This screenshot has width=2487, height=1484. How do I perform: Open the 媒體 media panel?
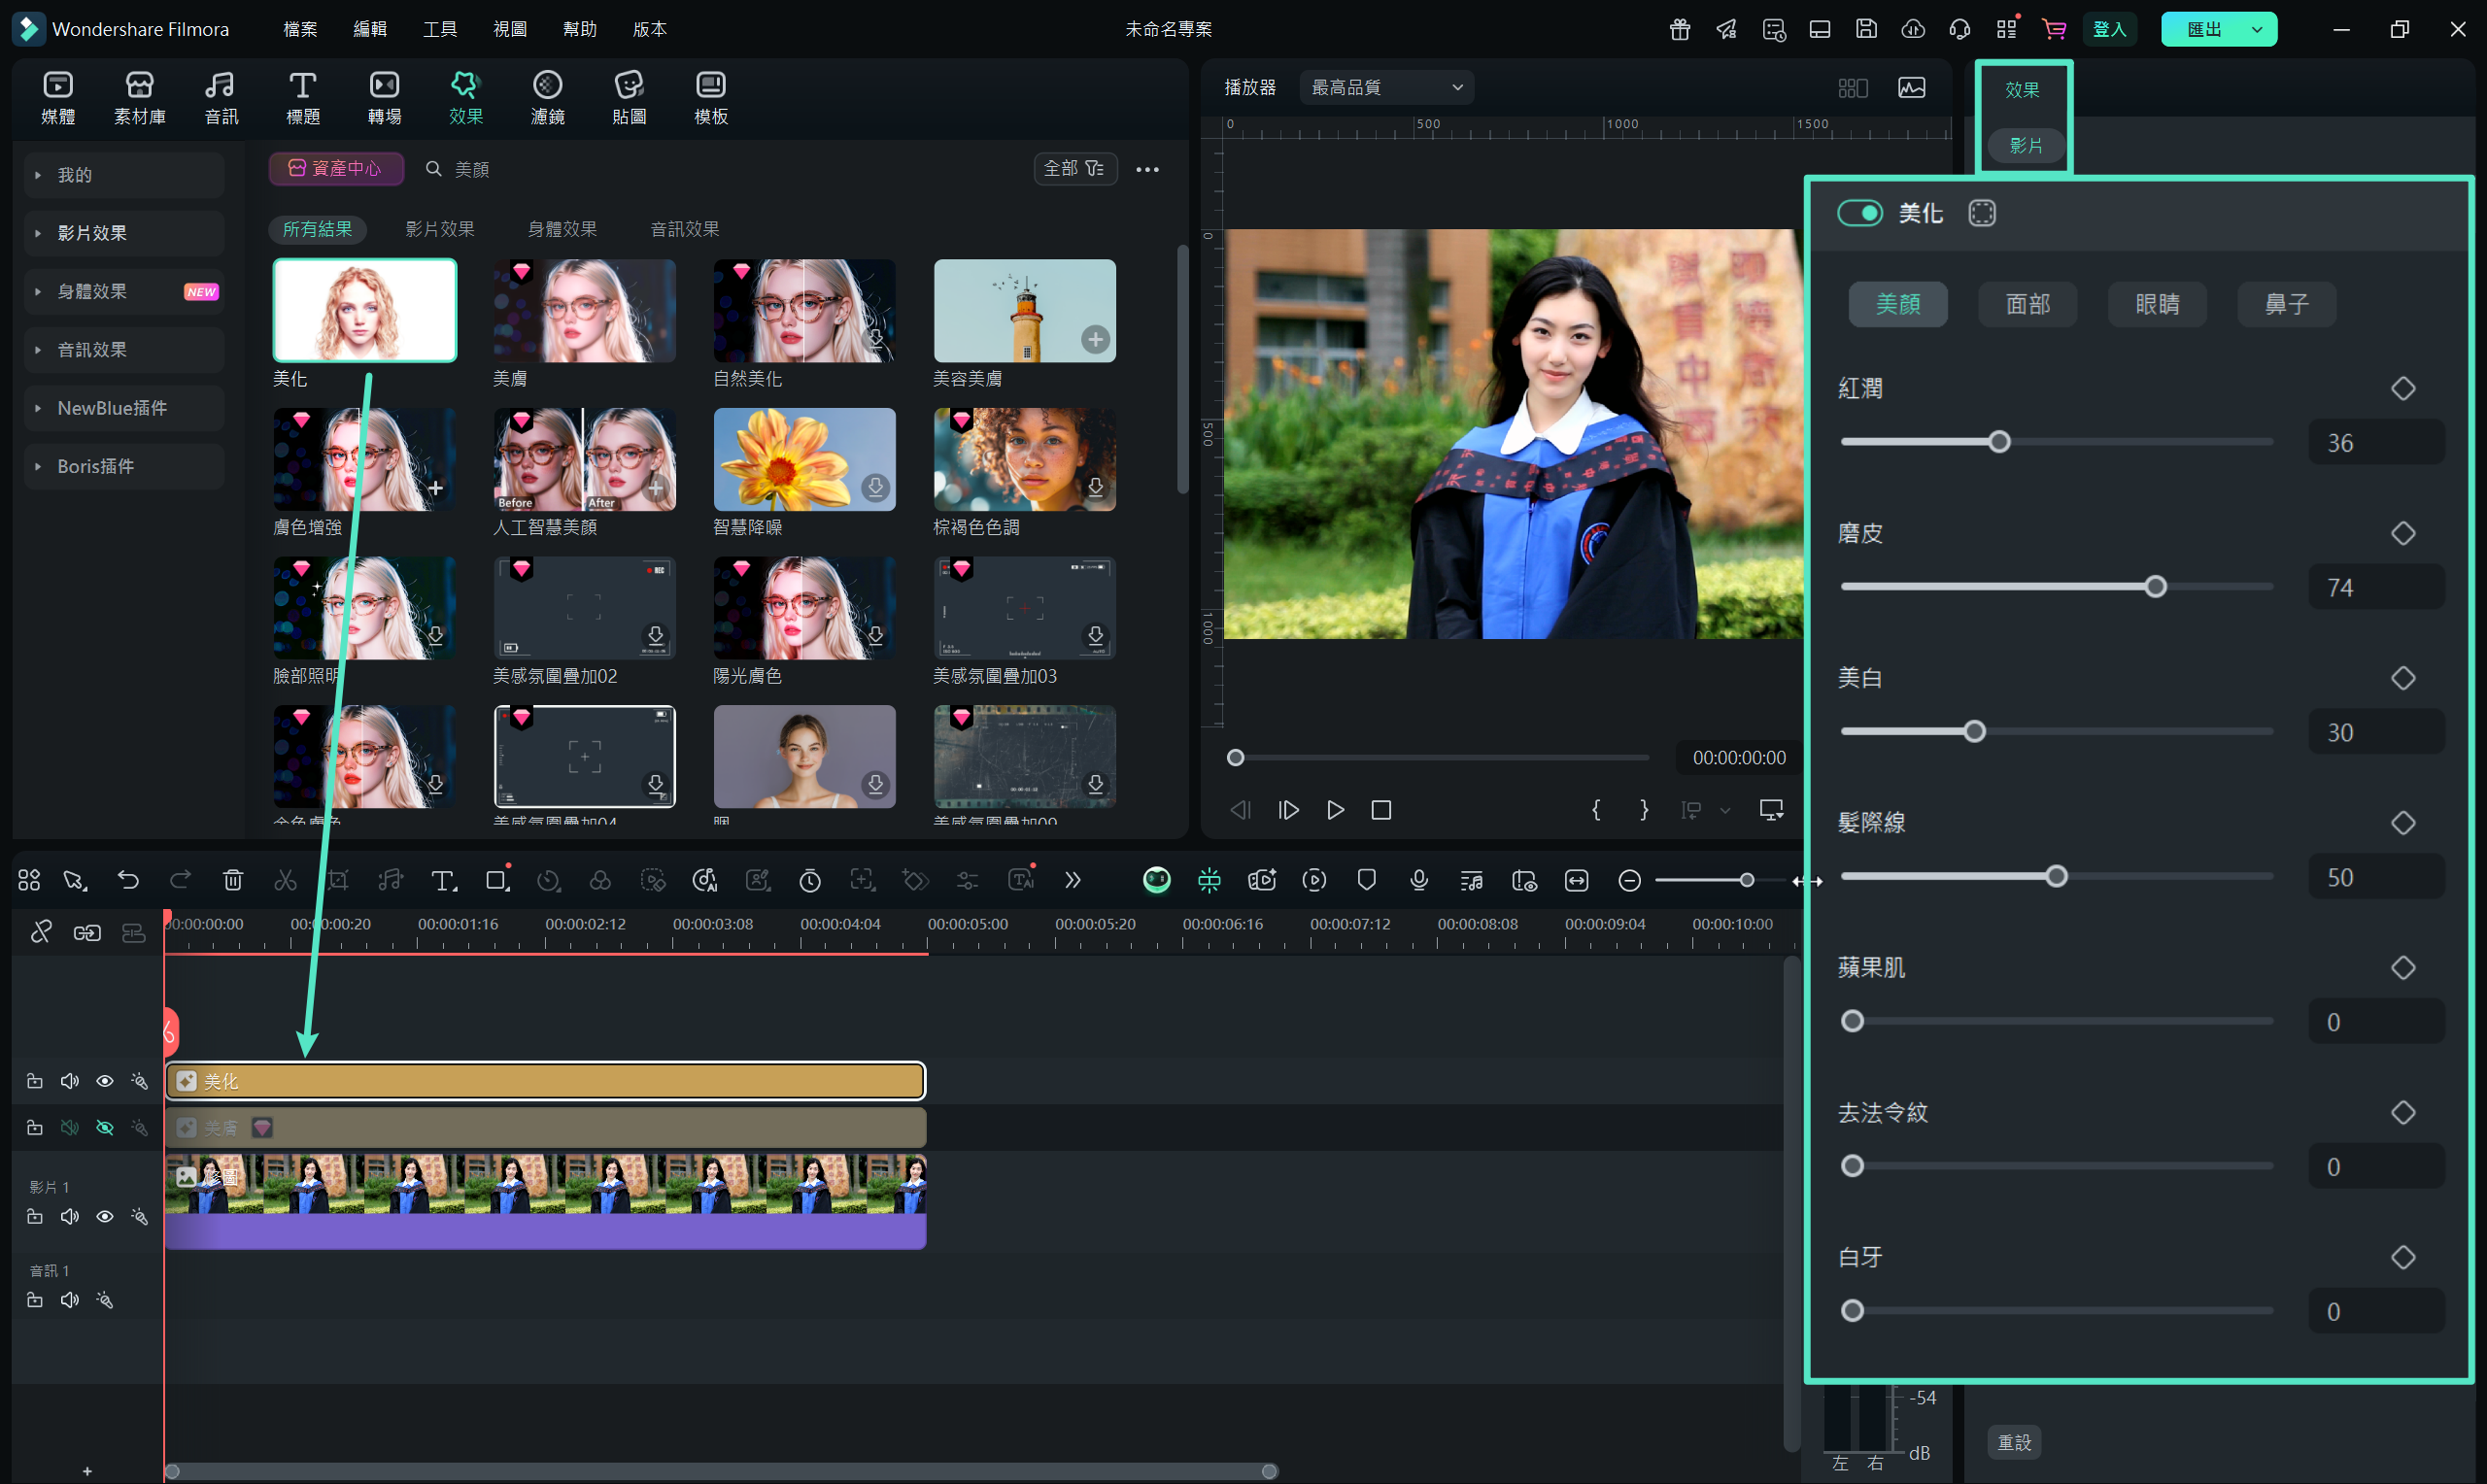[x=58, y=98]
